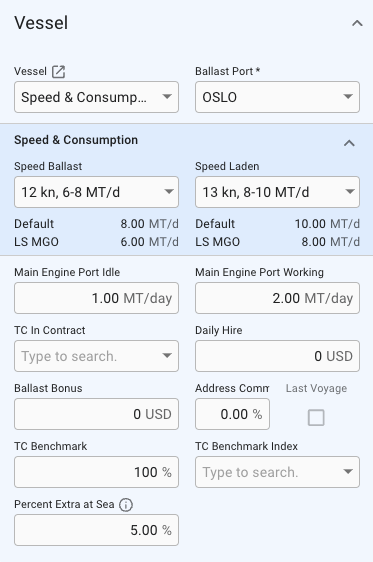
Task: Show Percent Extra at Sea info icon
Action: [x=126, y=505]
